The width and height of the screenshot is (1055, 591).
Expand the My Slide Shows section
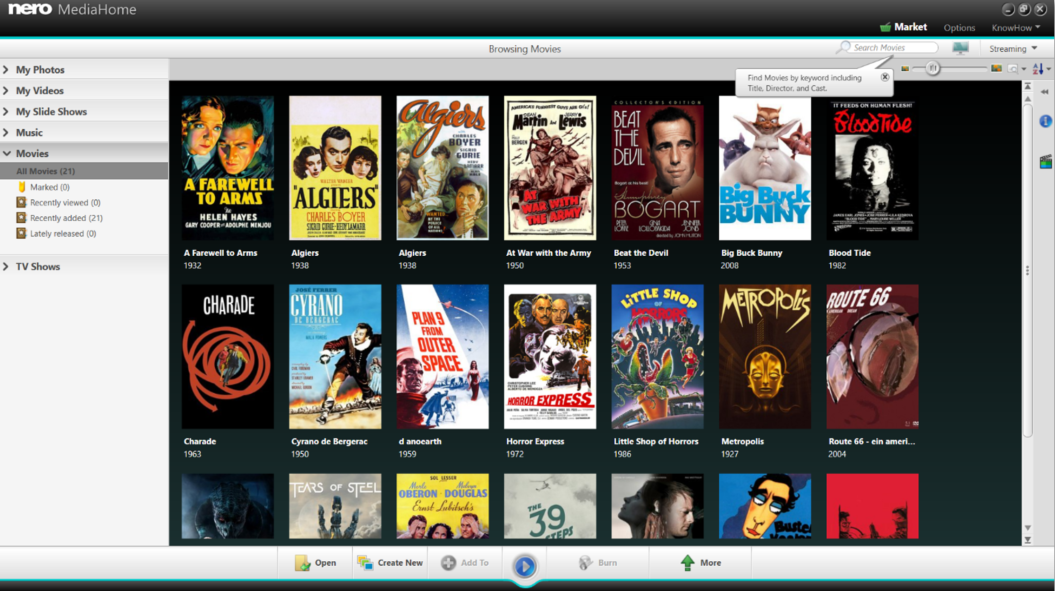tap(84, 111)
